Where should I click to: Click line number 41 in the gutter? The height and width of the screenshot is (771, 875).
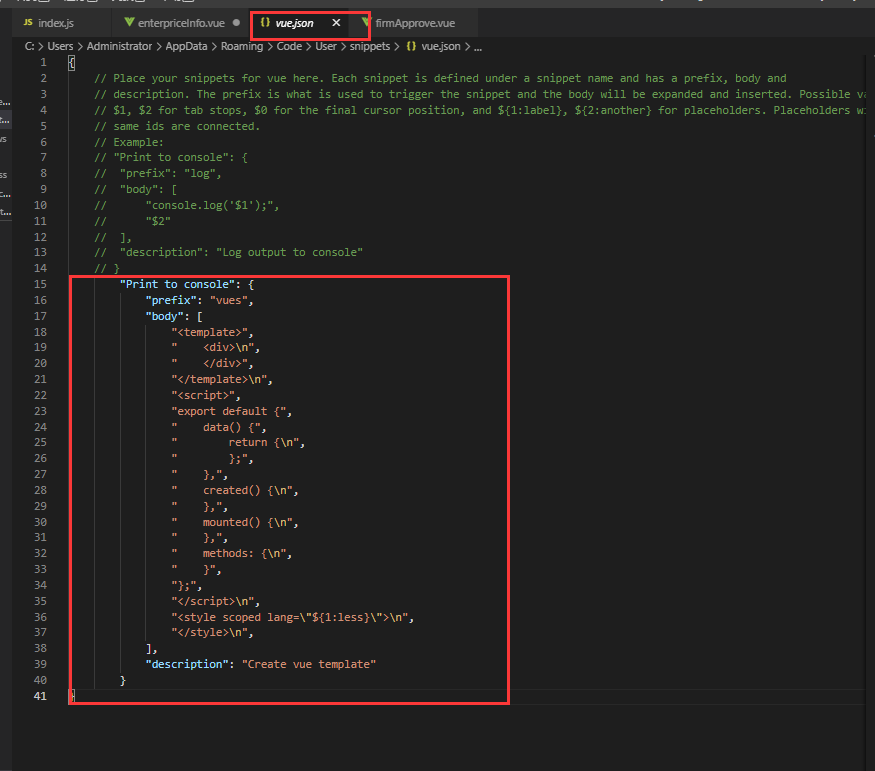point(41,696)
